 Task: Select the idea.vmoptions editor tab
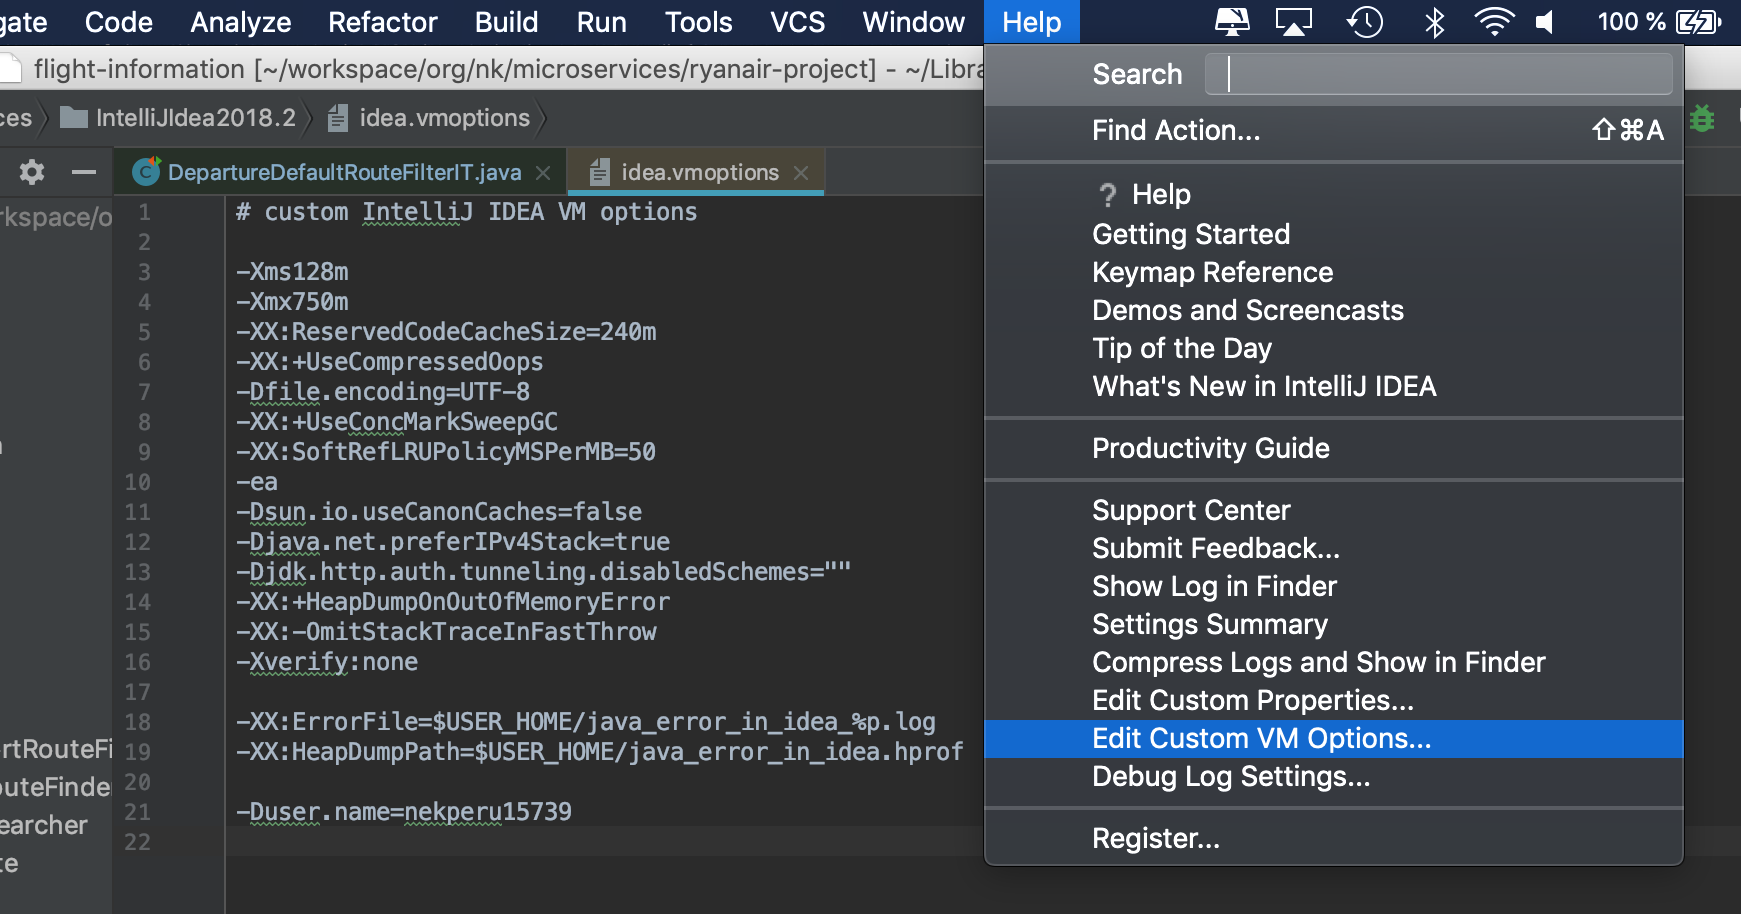pyautogui.click(x=696, y=172)
